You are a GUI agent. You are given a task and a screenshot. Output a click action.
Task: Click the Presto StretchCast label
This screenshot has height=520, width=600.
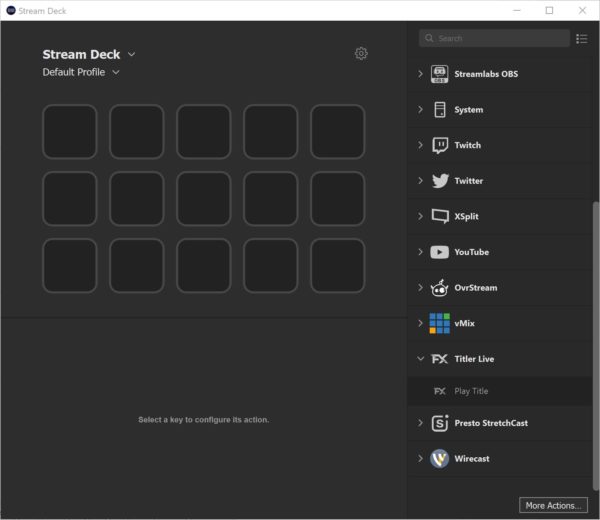[491, 423]
